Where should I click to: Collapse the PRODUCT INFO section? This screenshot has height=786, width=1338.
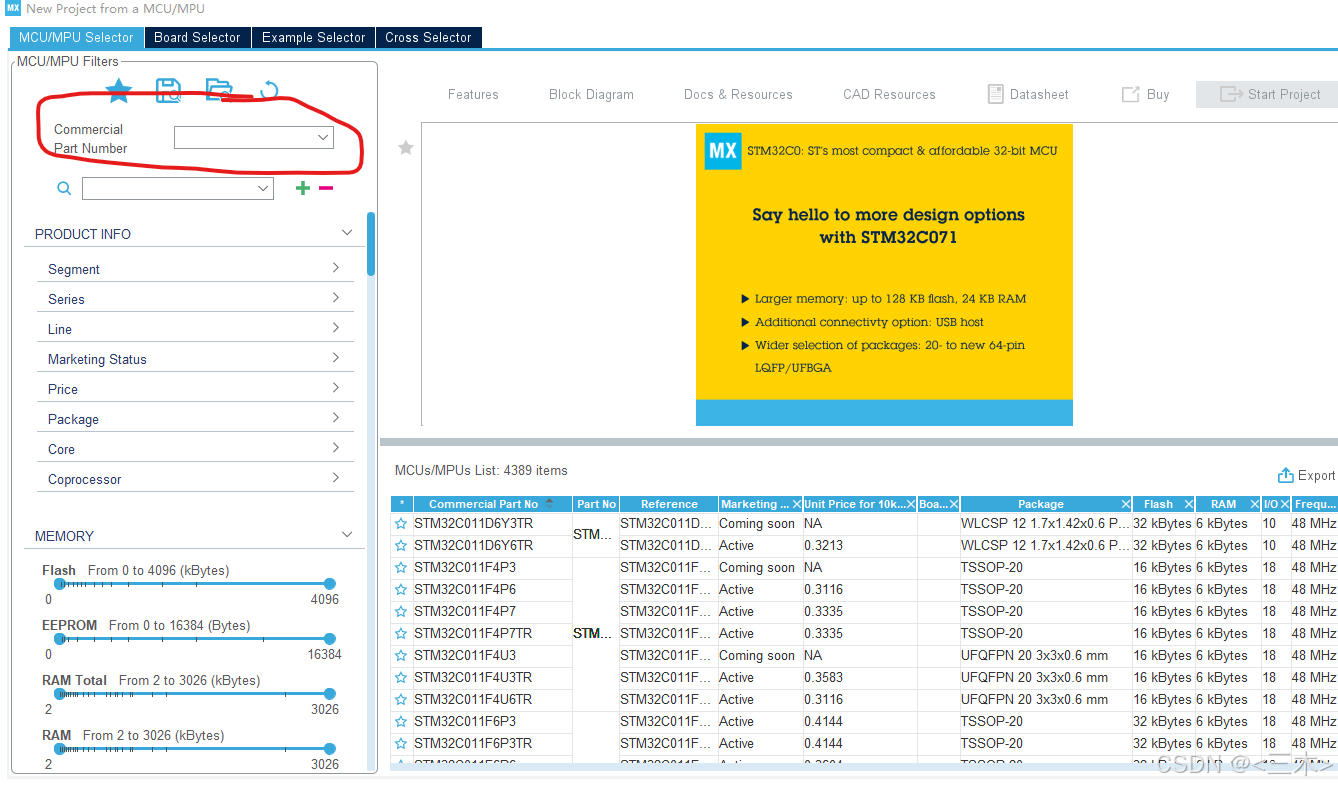coord(347,233)
